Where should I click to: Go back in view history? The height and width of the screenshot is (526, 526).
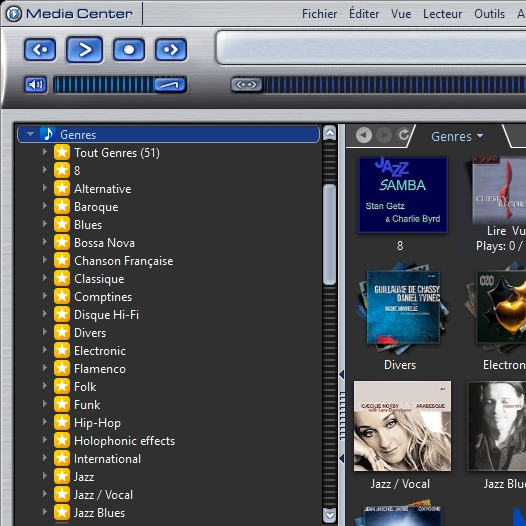364,135
